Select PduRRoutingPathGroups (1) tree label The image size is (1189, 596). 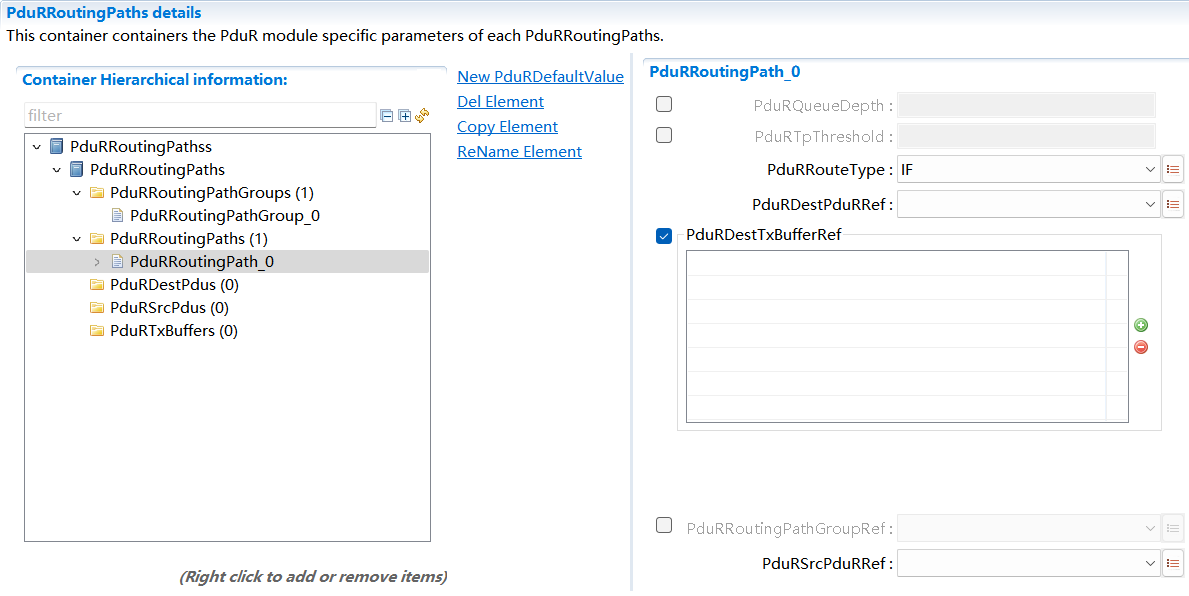click(x=212, y=193)
